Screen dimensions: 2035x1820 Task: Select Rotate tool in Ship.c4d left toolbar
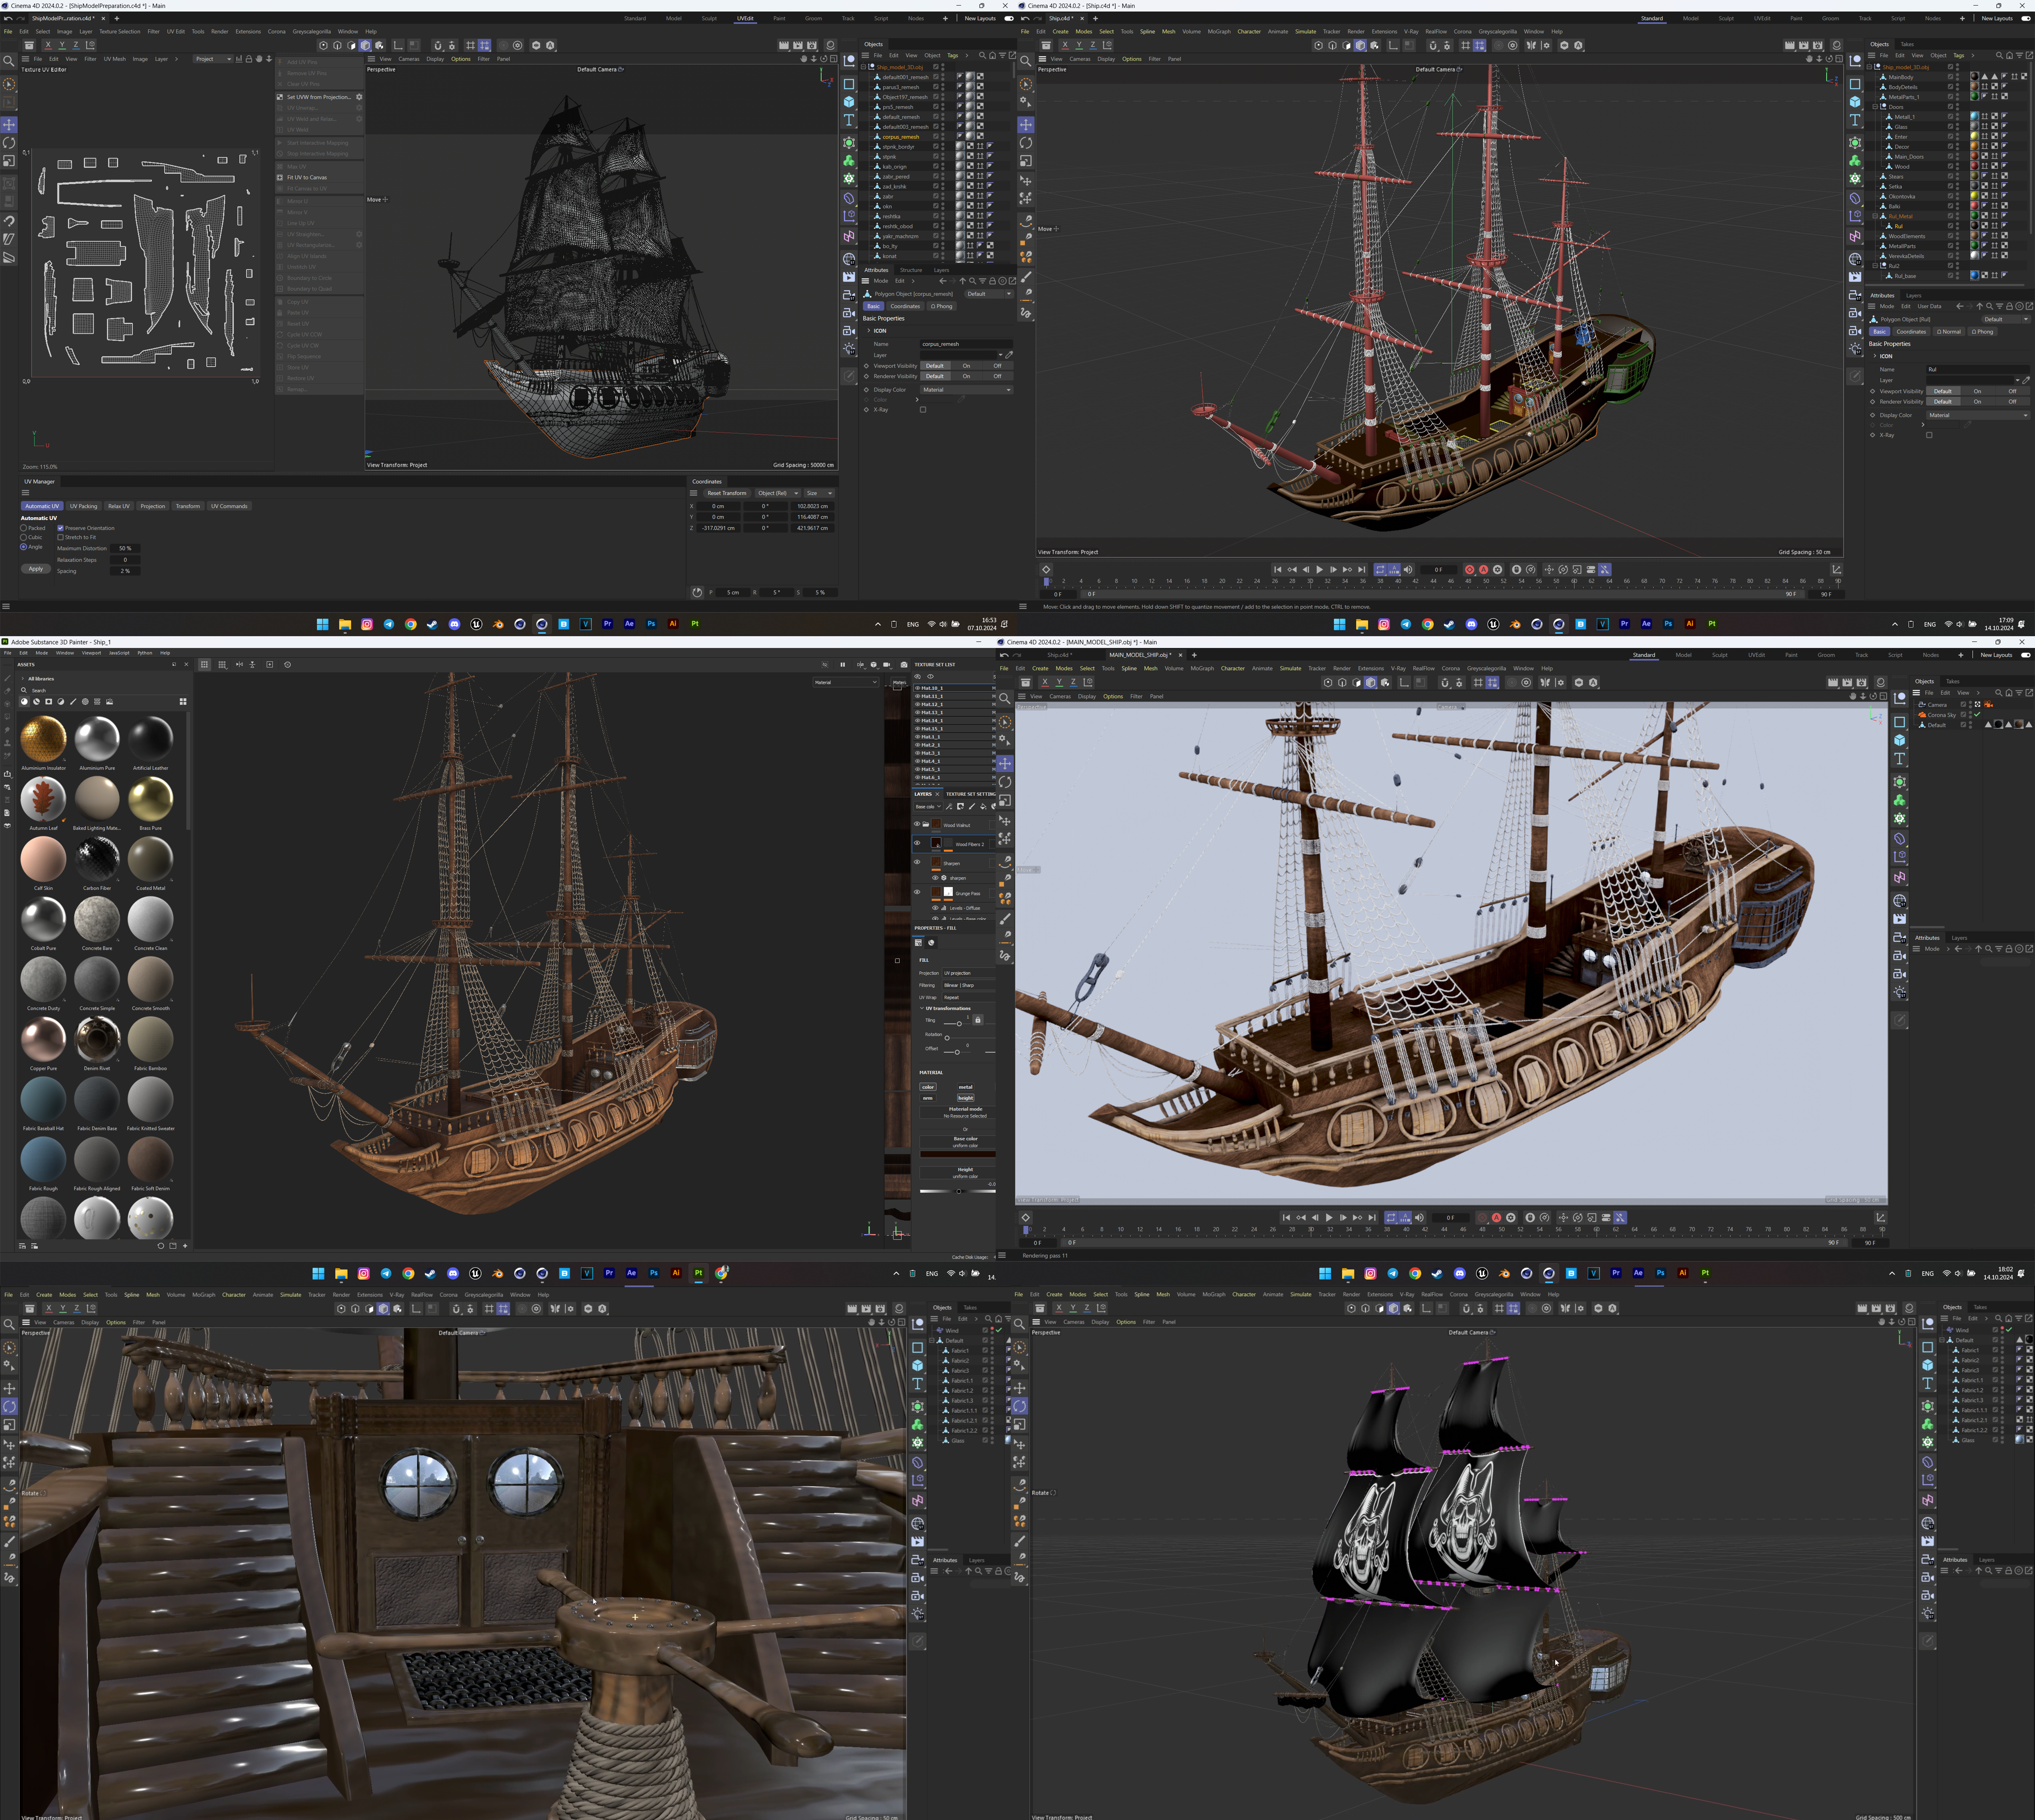[x=1026, y=143]
